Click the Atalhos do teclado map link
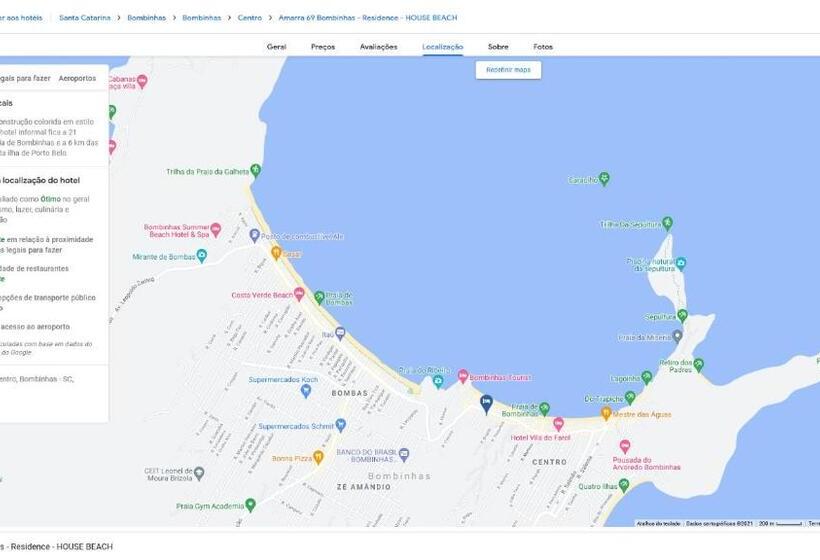820x560 pixels. pyautogui.click(x=659, y=523)
